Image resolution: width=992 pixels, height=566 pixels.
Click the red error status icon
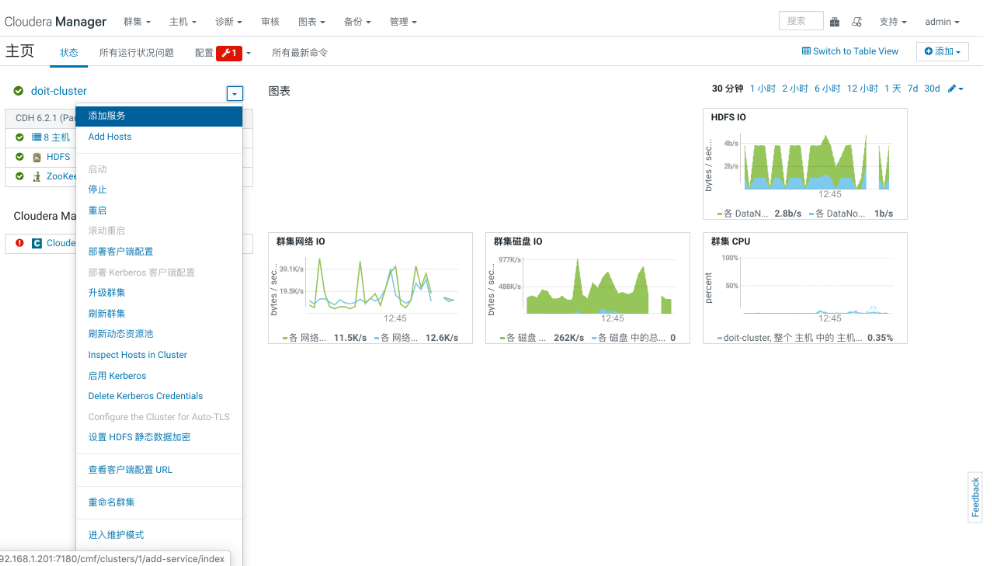click(x=20, y=243)
